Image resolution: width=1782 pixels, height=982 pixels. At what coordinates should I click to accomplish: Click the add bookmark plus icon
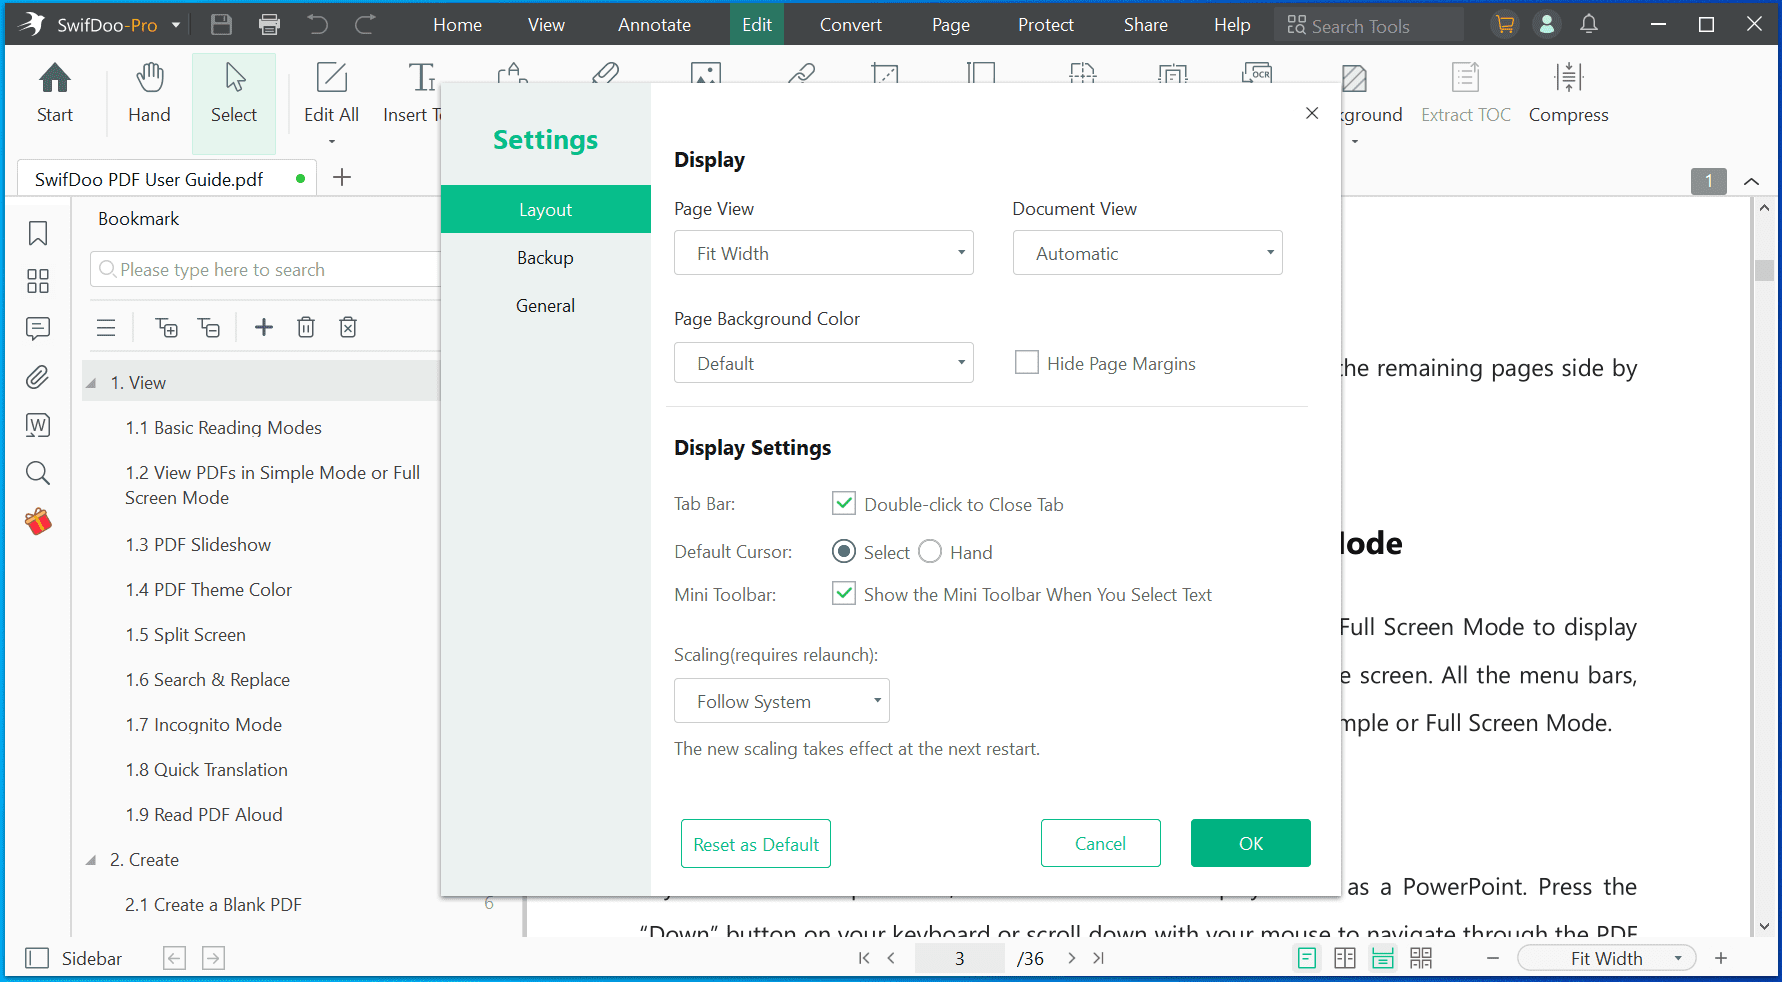[x=264, y=327]
